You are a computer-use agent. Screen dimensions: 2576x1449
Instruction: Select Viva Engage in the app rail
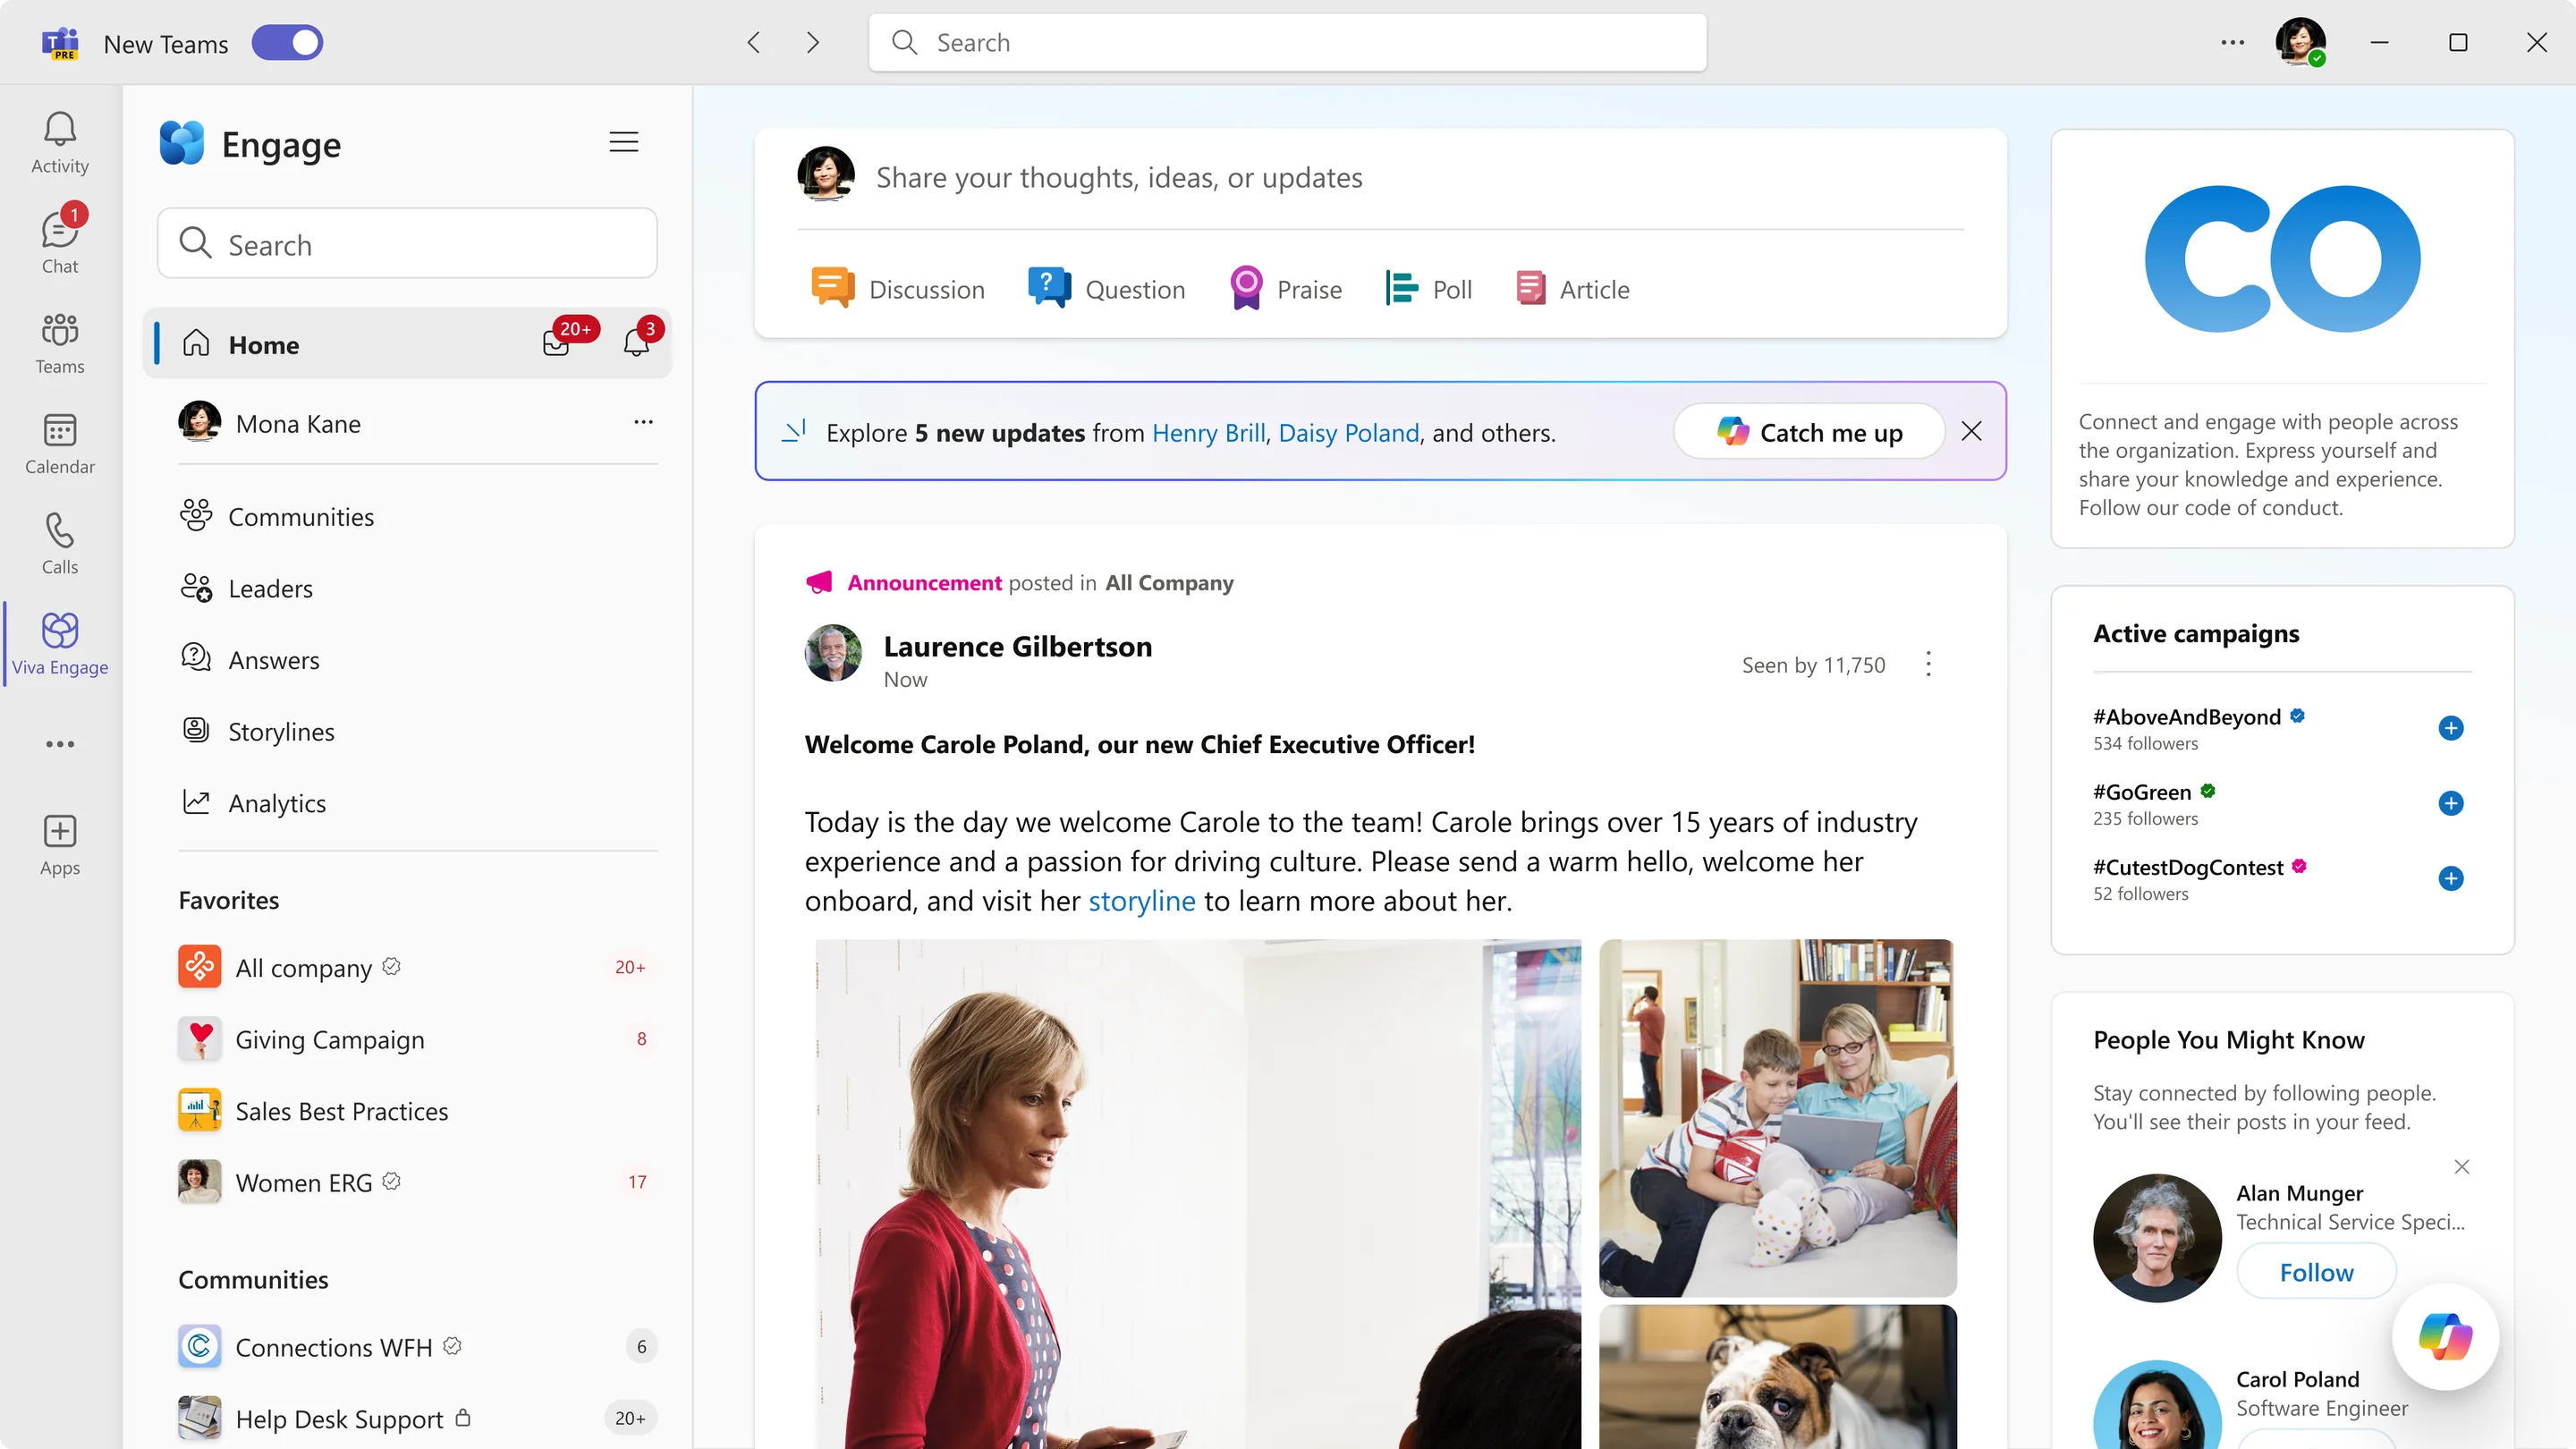point(60,644)
